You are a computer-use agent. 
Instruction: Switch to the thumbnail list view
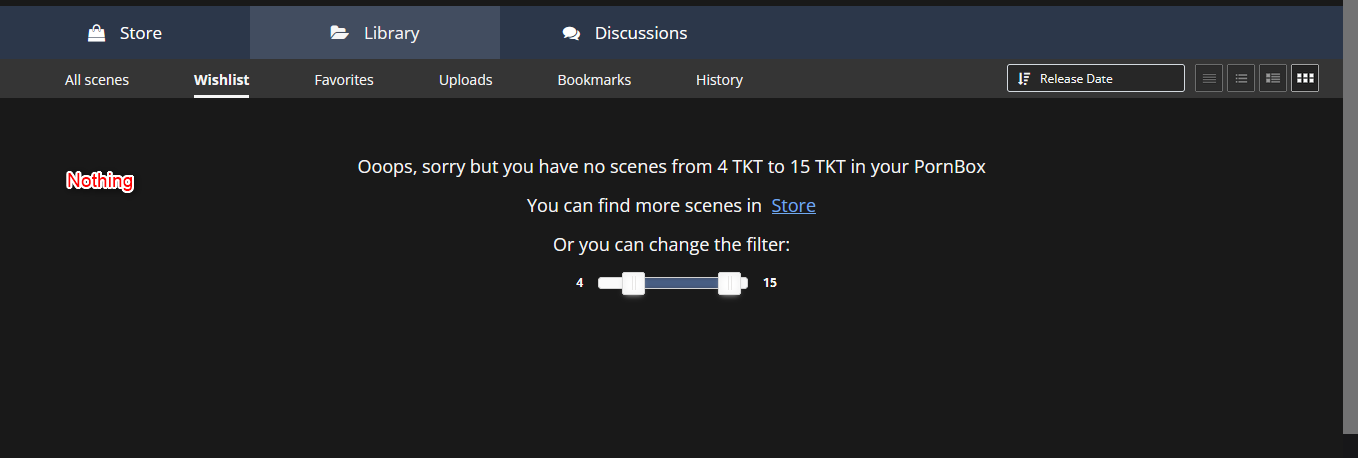pos(1273,78)
